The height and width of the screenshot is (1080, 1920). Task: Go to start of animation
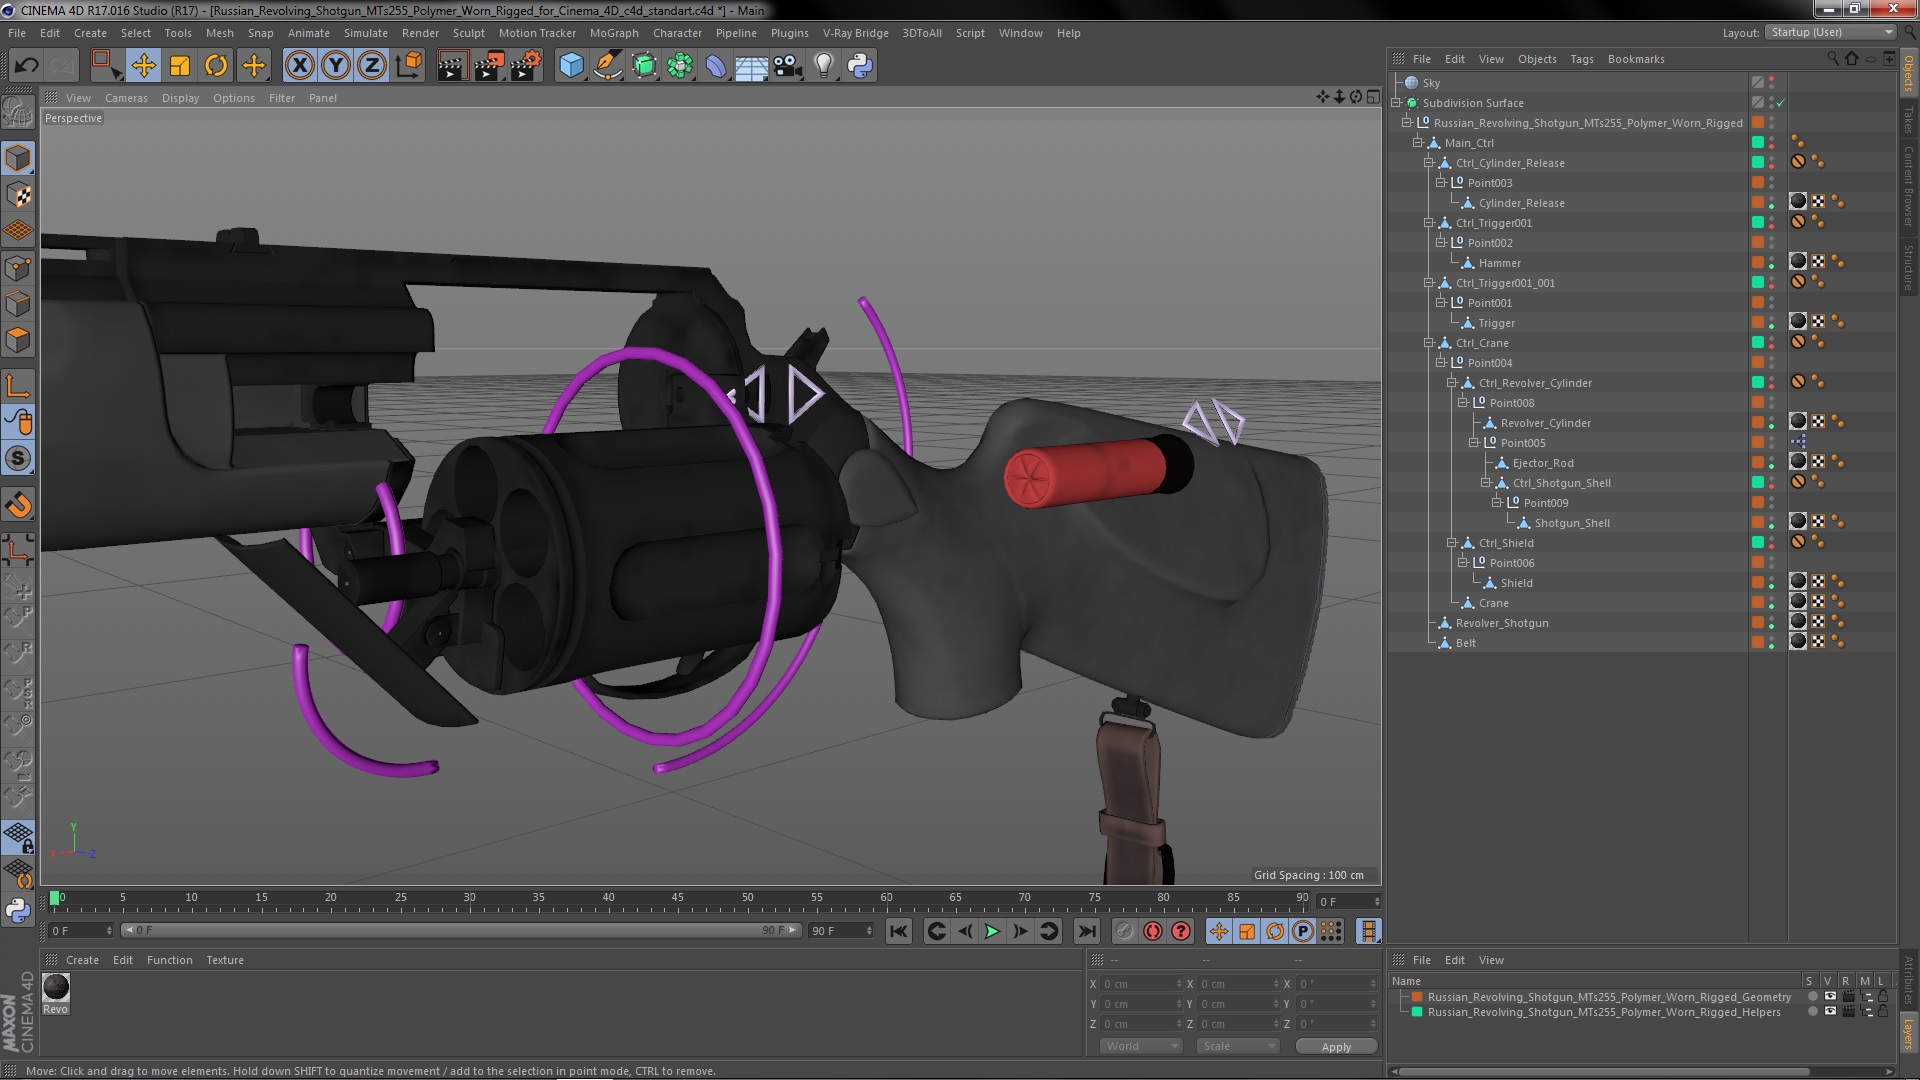pyautogui.click(x=899, y=931)
